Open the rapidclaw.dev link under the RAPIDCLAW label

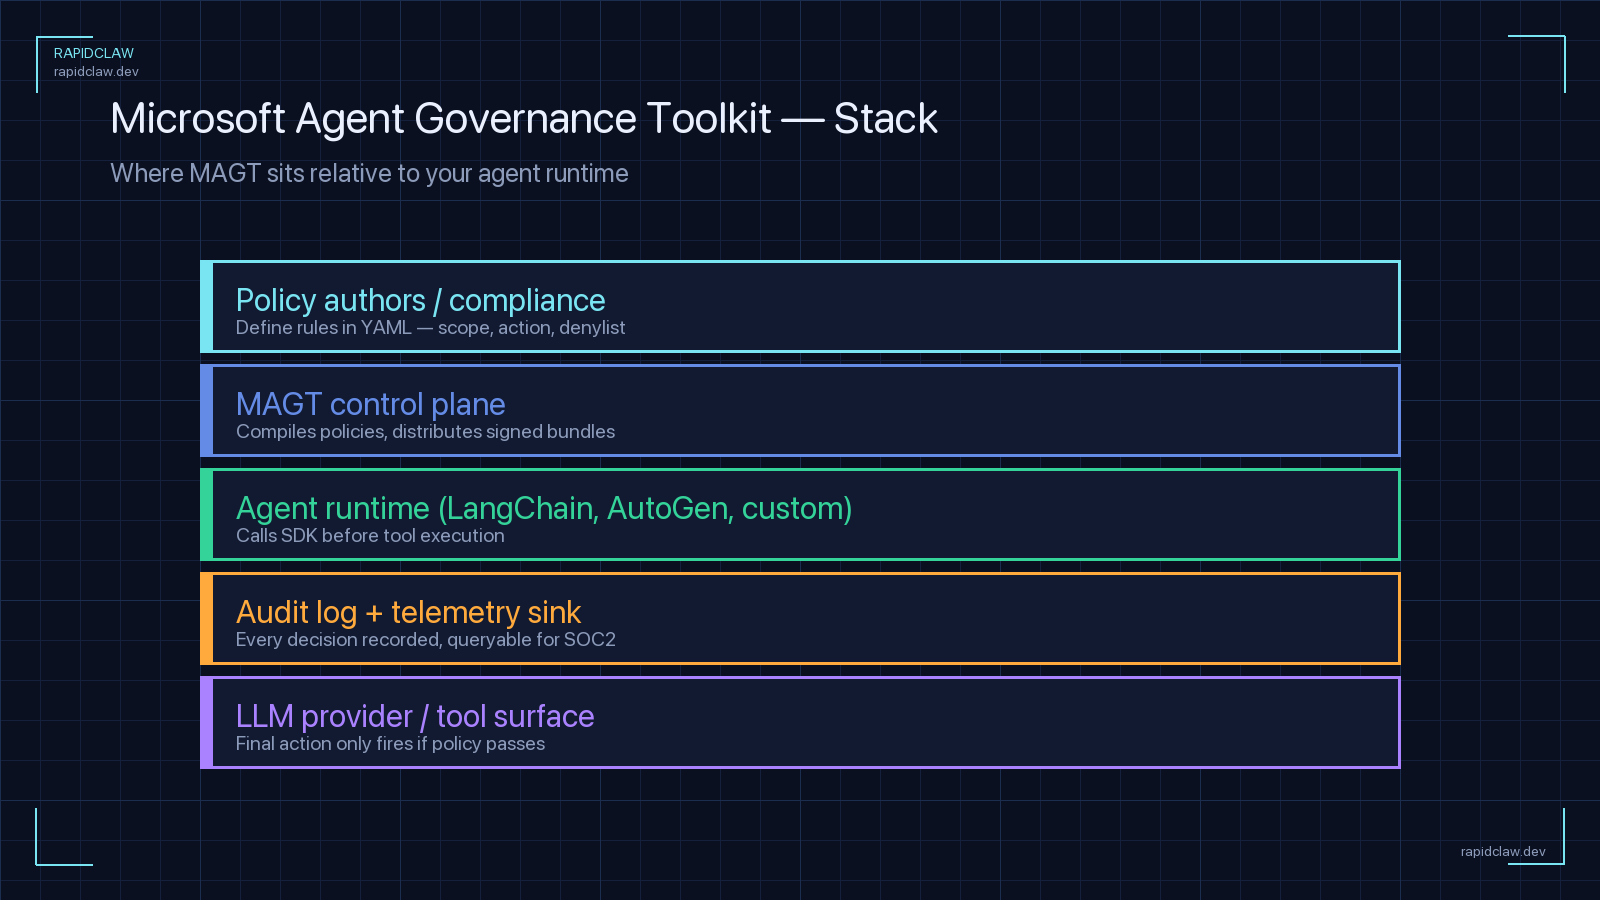(x=96, y=72)
